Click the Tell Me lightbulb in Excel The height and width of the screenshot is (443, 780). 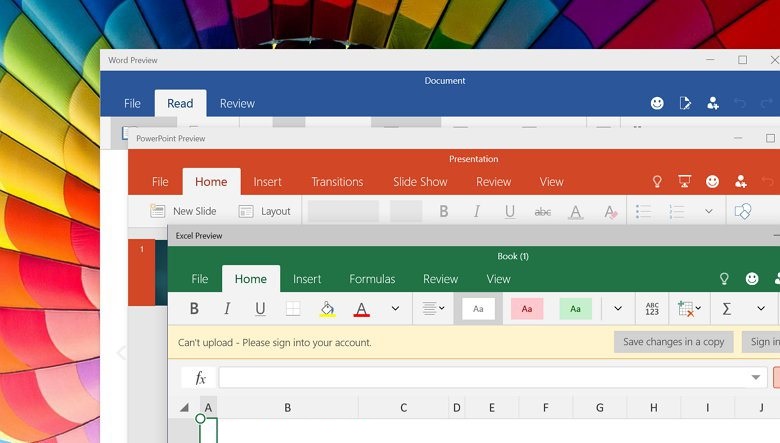point(724,279)
